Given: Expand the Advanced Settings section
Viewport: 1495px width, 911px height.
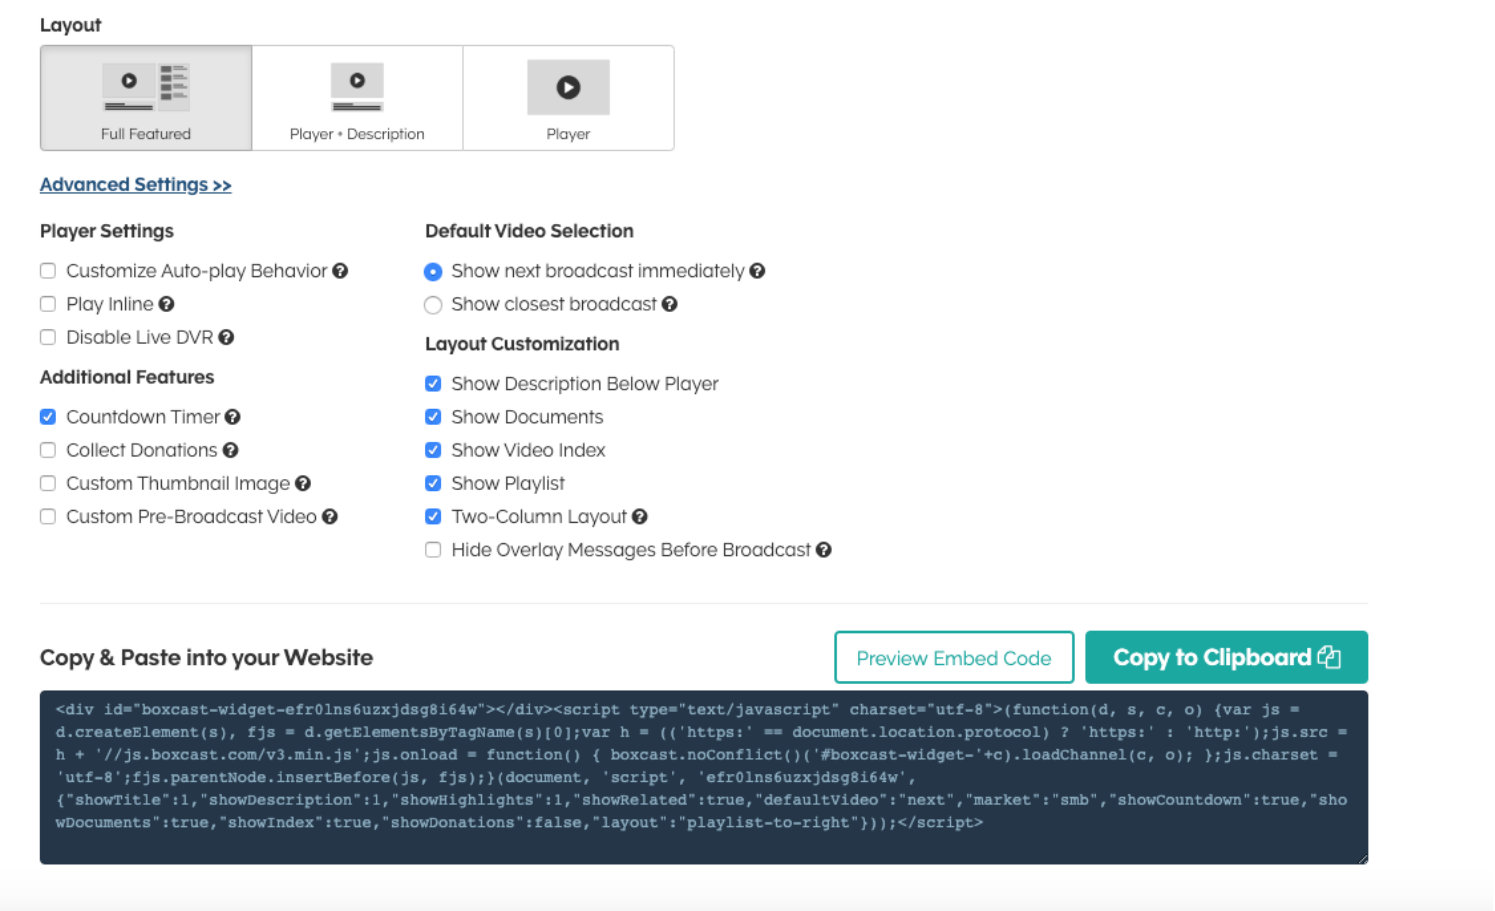Looking at the screenshot, I should click(x=135, y=184).
